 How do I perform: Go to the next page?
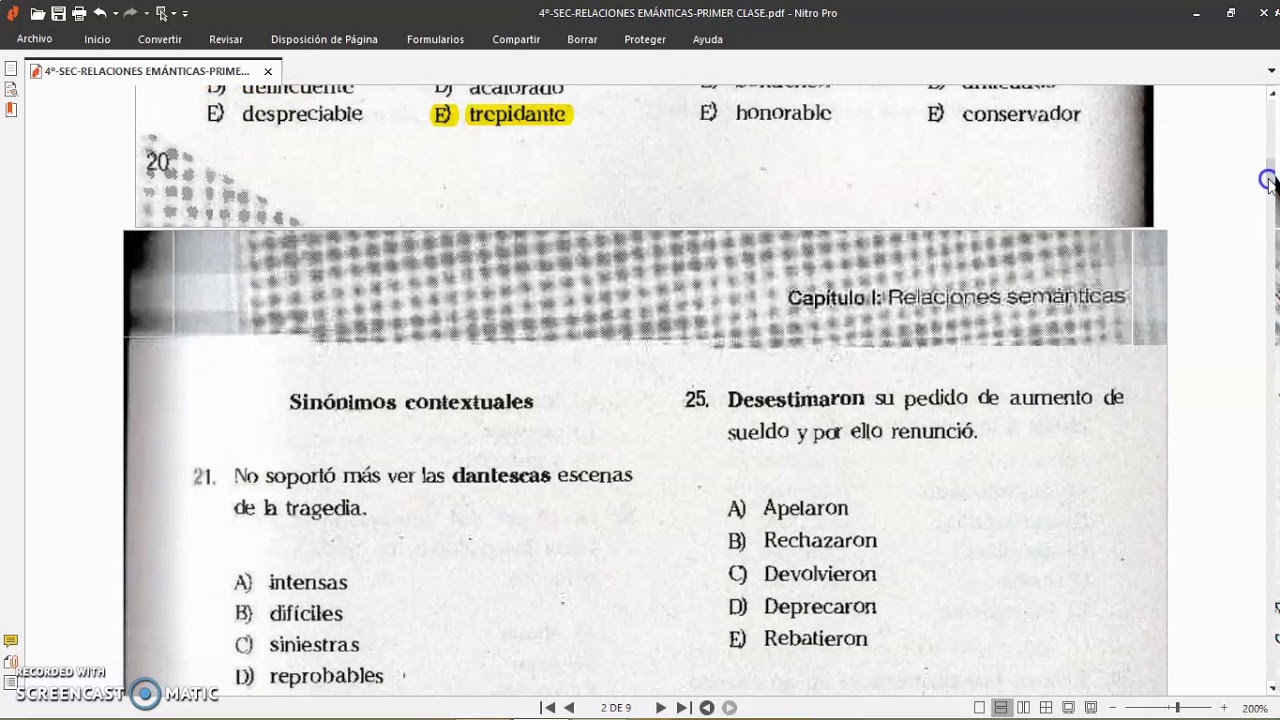point(660,707)
